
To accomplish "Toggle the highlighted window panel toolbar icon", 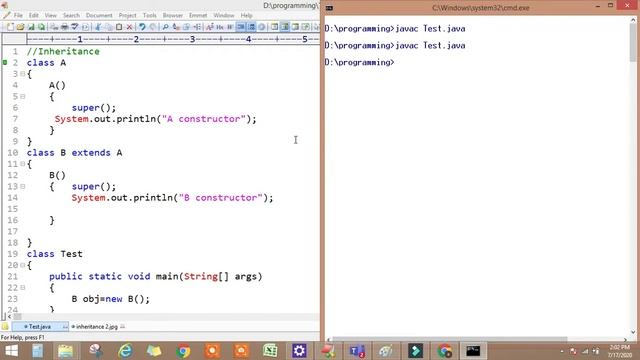I will [285, 27].
